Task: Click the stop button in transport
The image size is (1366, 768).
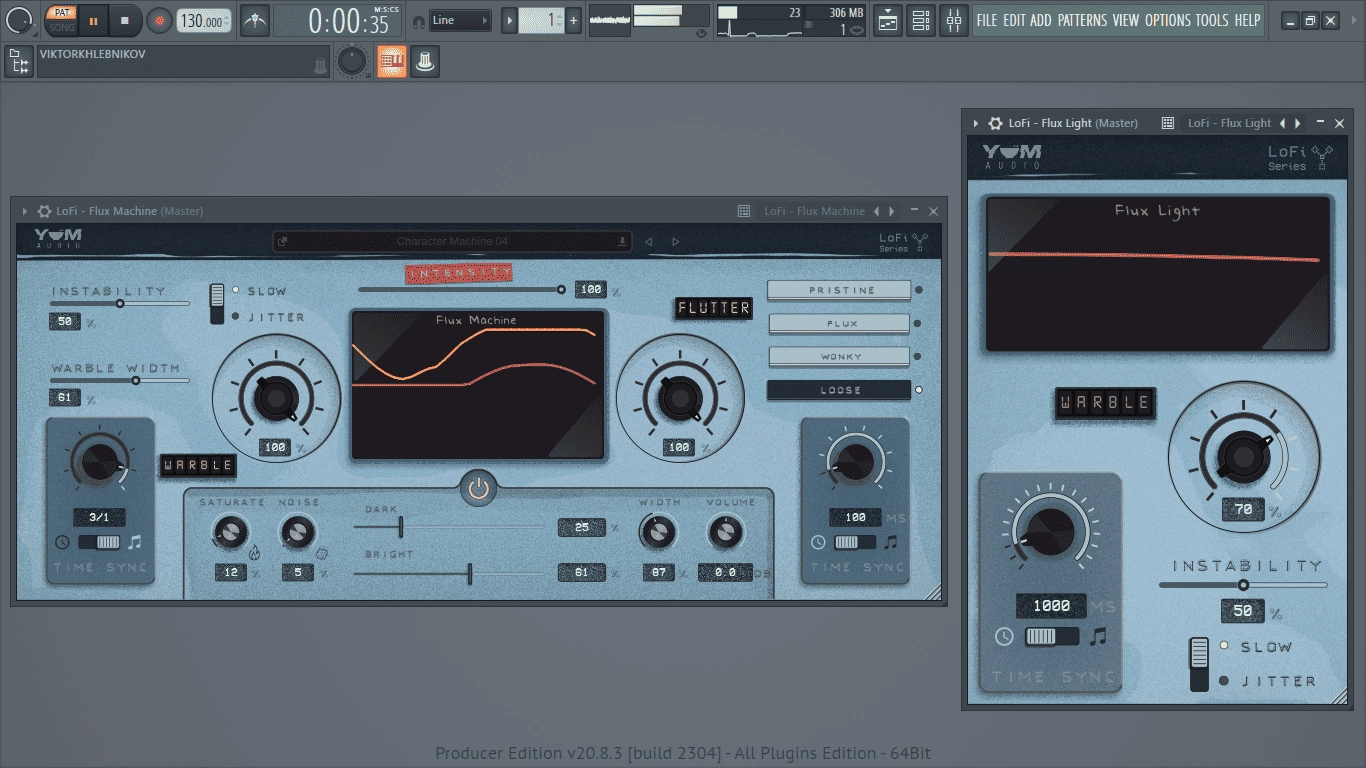Action: pyautogui.click(x=125, y=20)
